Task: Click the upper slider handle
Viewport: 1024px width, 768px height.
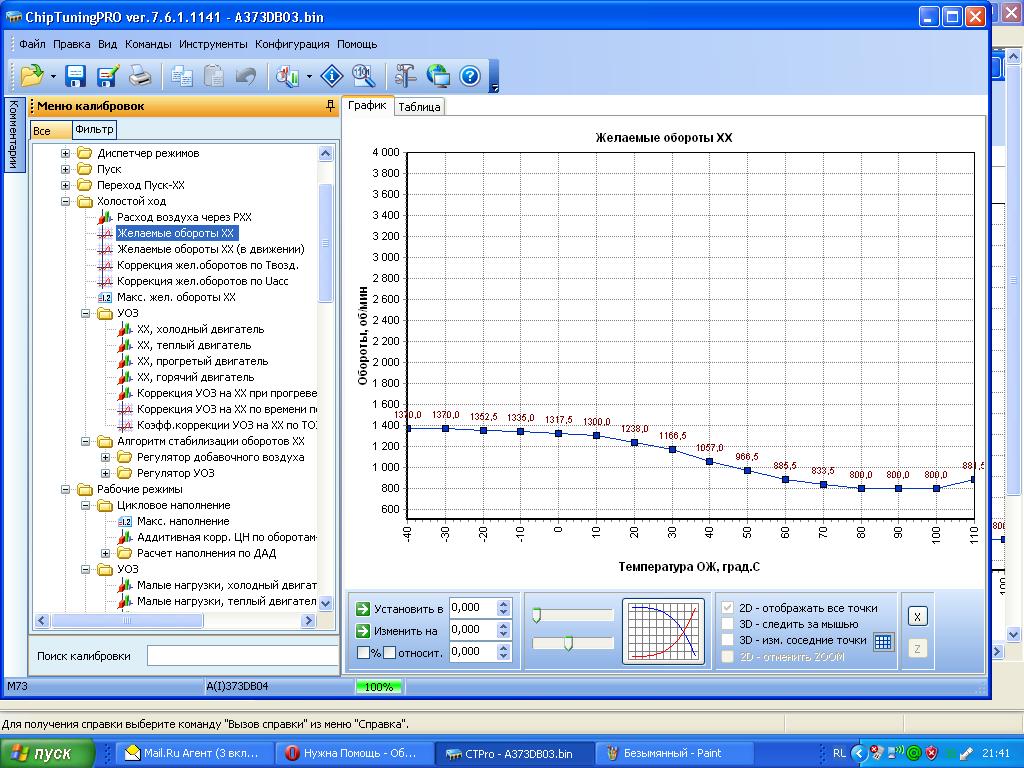Action: (537, 615)
